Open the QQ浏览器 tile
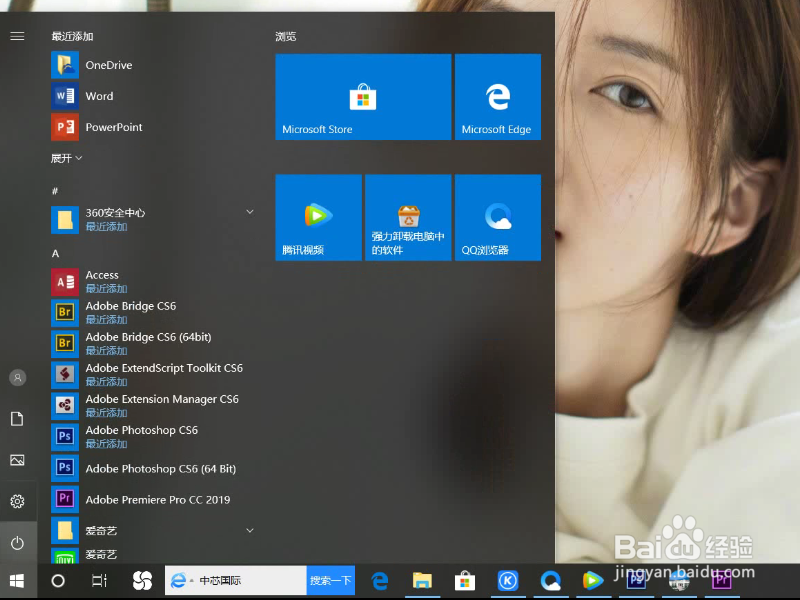Viewport: 800px width, 600px height. (498, 217)
